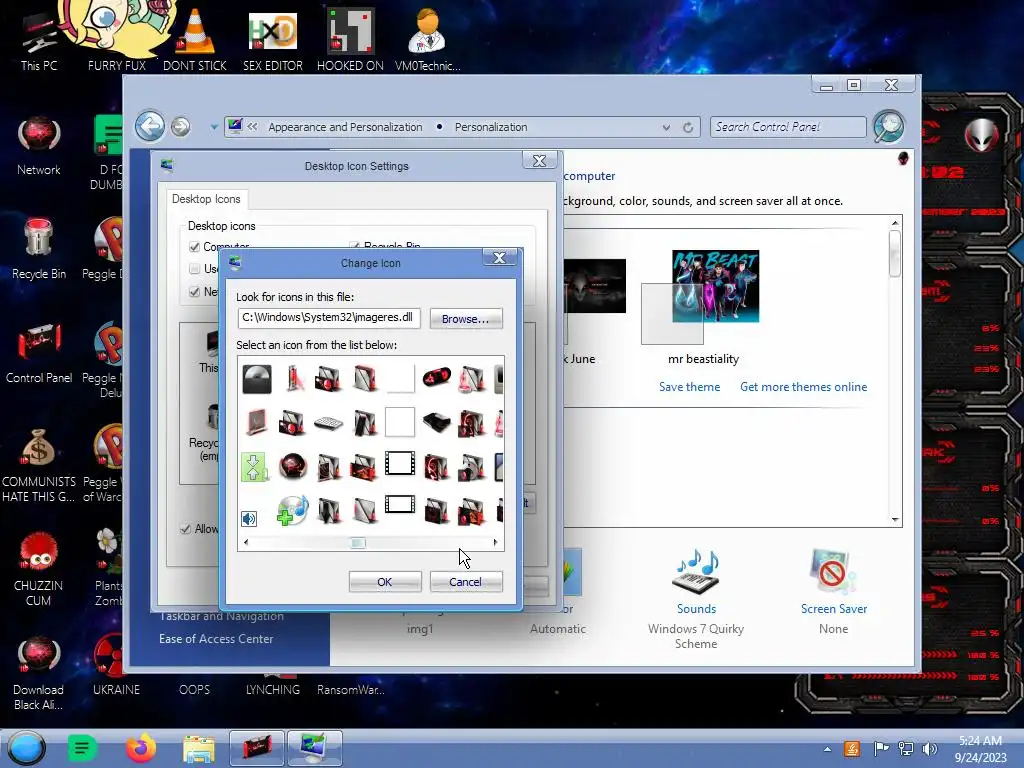Expand the breadcrumb double-chevron in address bar
Viewport: 1024px width, 768px height.
[x=253, y=127]
